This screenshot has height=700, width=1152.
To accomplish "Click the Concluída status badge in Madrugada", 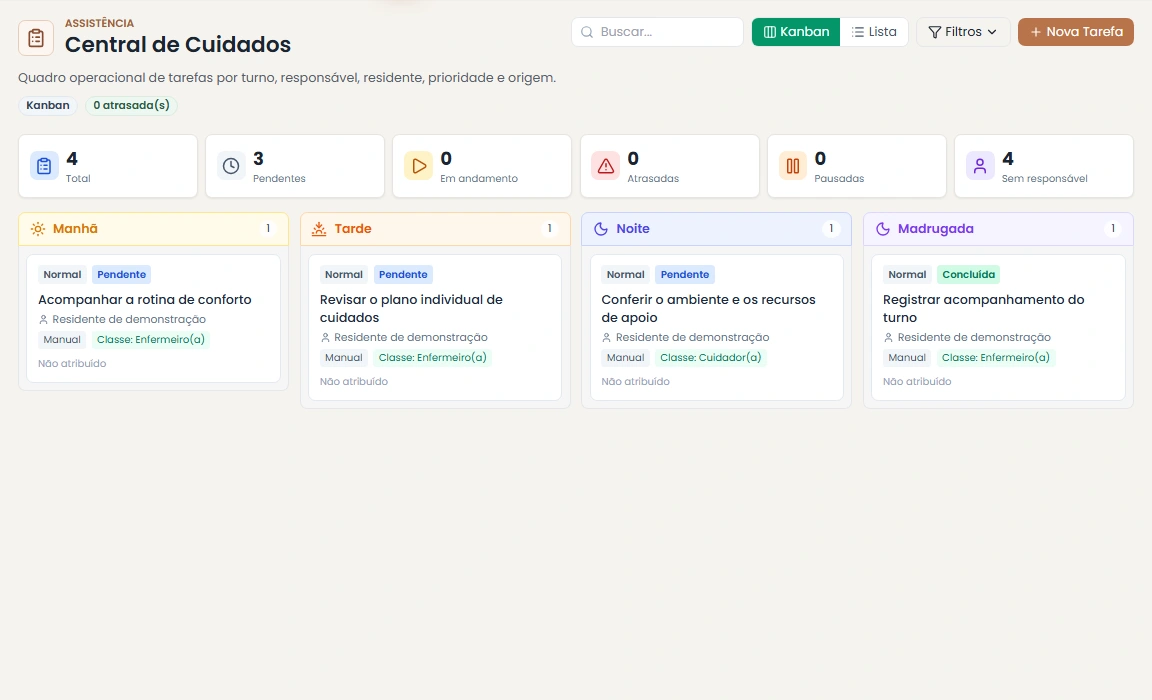I will coord(968,275).
